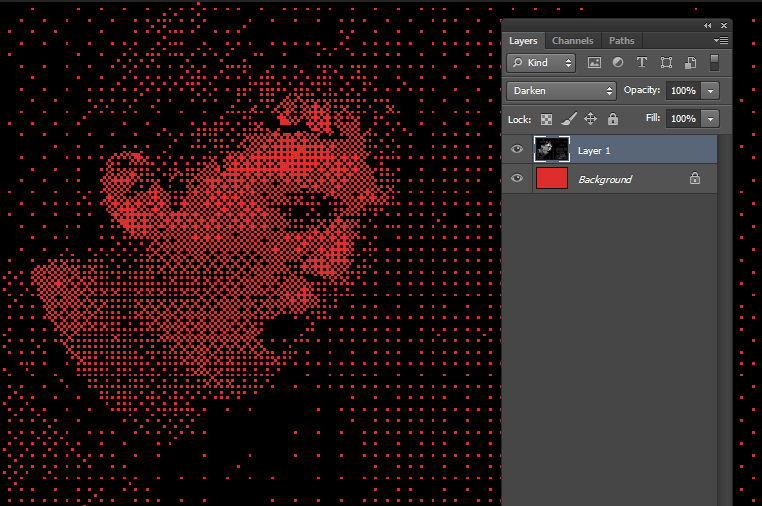This screenshot has width=762, height=506.
Task: Hide Layer 1 with eye icon
Action: tap(517, 149)
